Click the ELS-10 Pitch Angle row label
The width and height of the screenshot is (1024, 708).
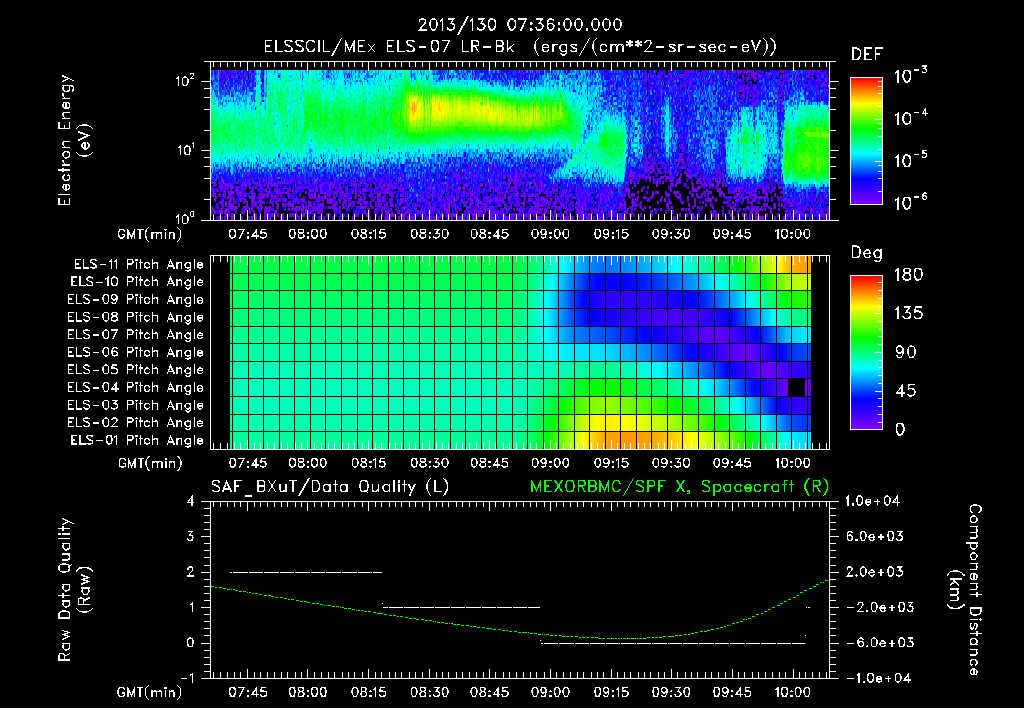click(137, 282)
